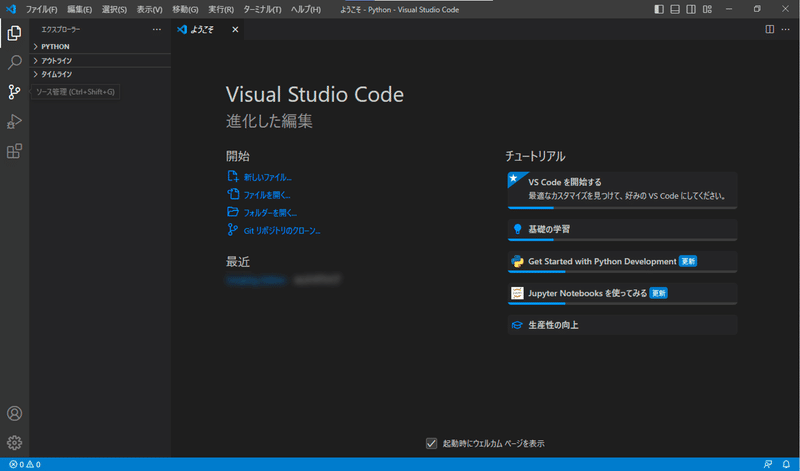This screenshot has height=471, width=800.
Task: Open 生産性の向上 walkthrough
Action: coord(622,325)
